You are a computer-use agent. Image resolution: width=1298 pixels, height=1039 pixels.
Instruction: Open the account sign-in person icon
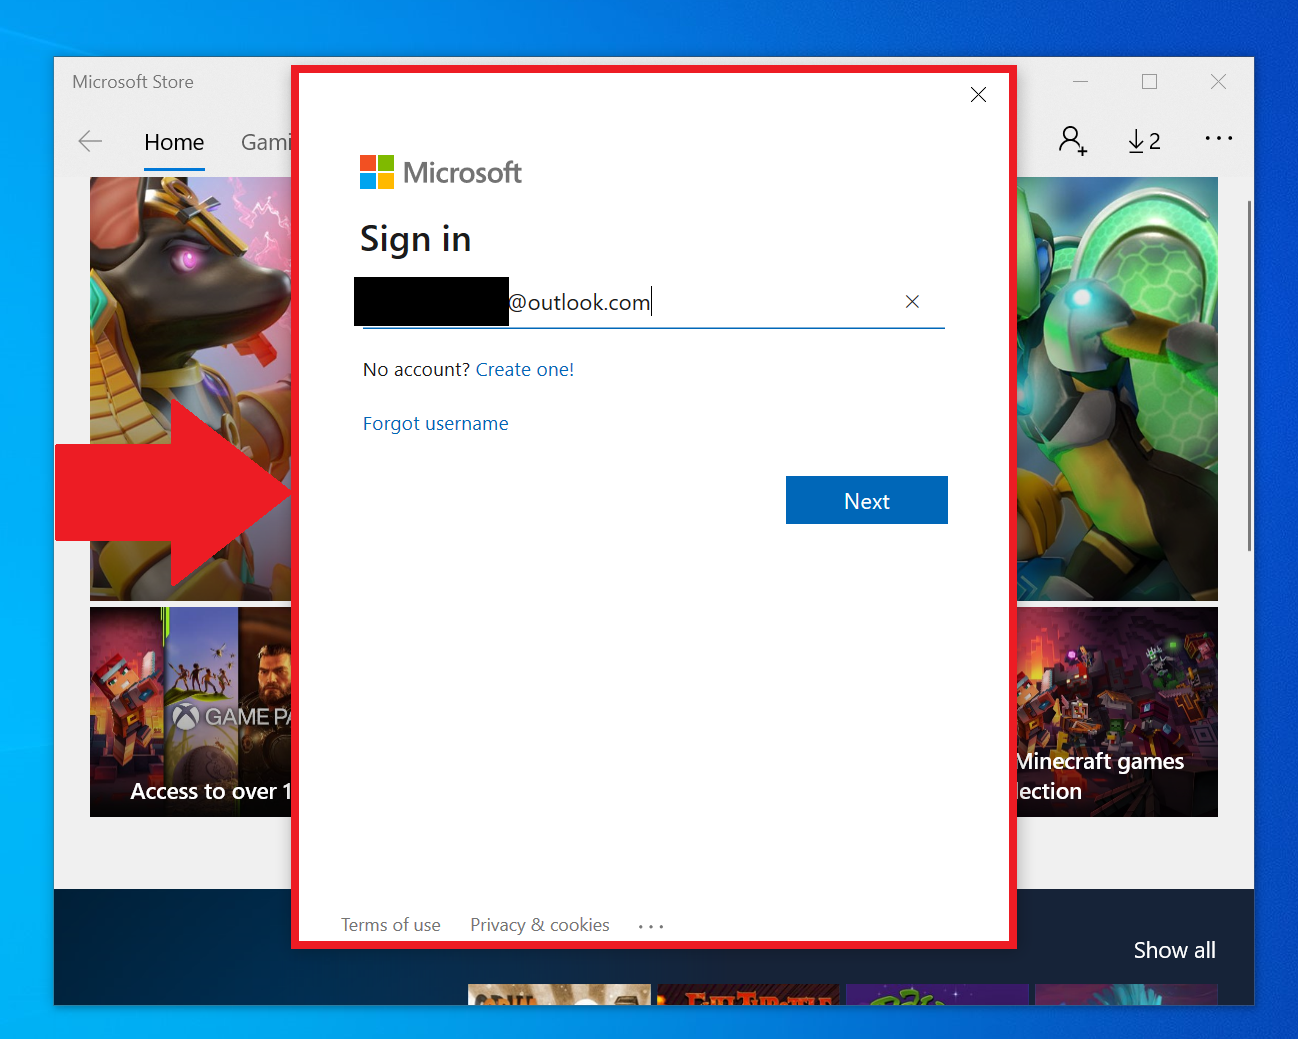[x=1072, y=140]
